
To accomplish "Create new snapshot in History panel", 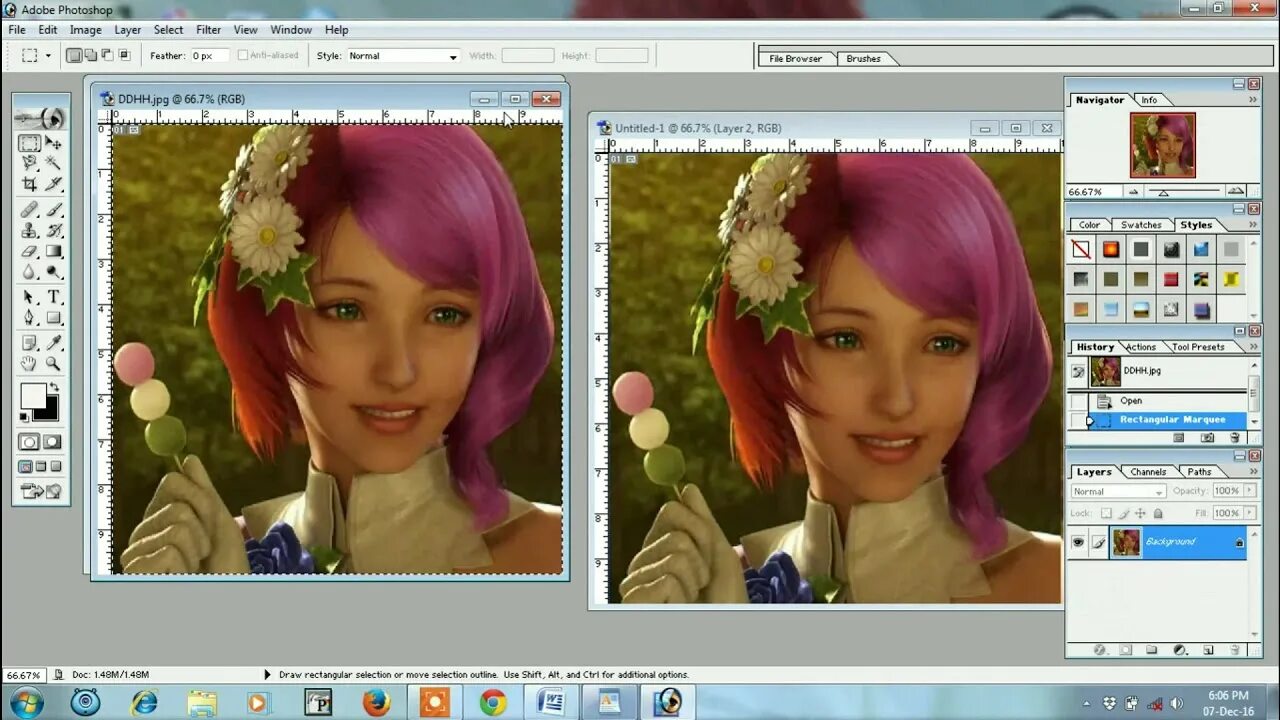I will coord(1207,438).
